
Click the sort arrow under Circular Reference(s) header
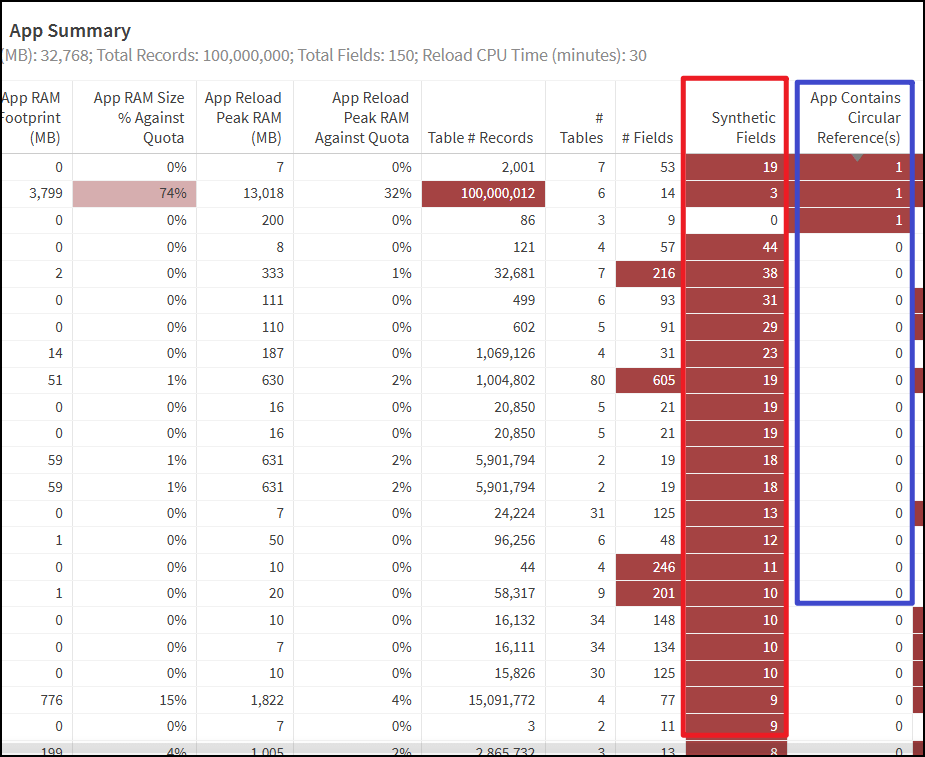857,157
